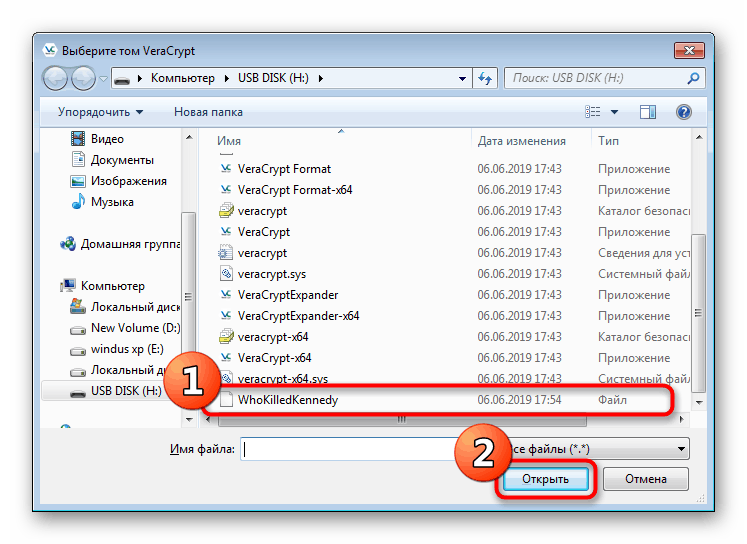Click the Отмена button
Screen dimensions: 747x544
tap(646, 479)
